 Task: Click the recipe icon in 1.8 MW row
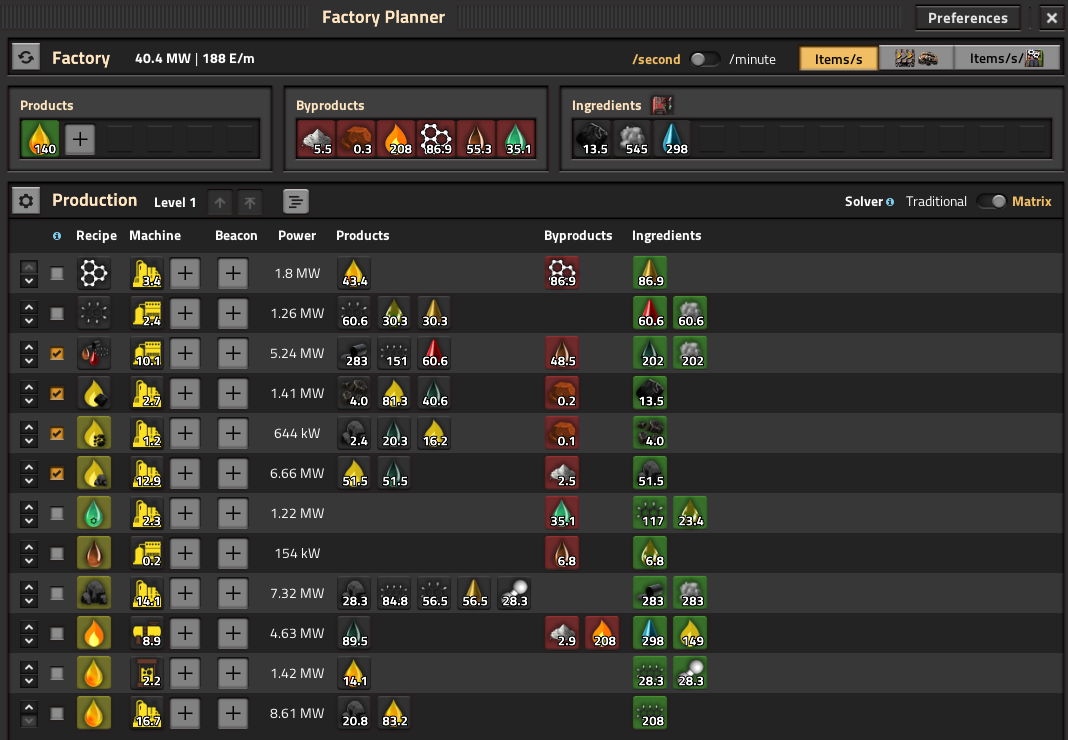pos(94,273)
